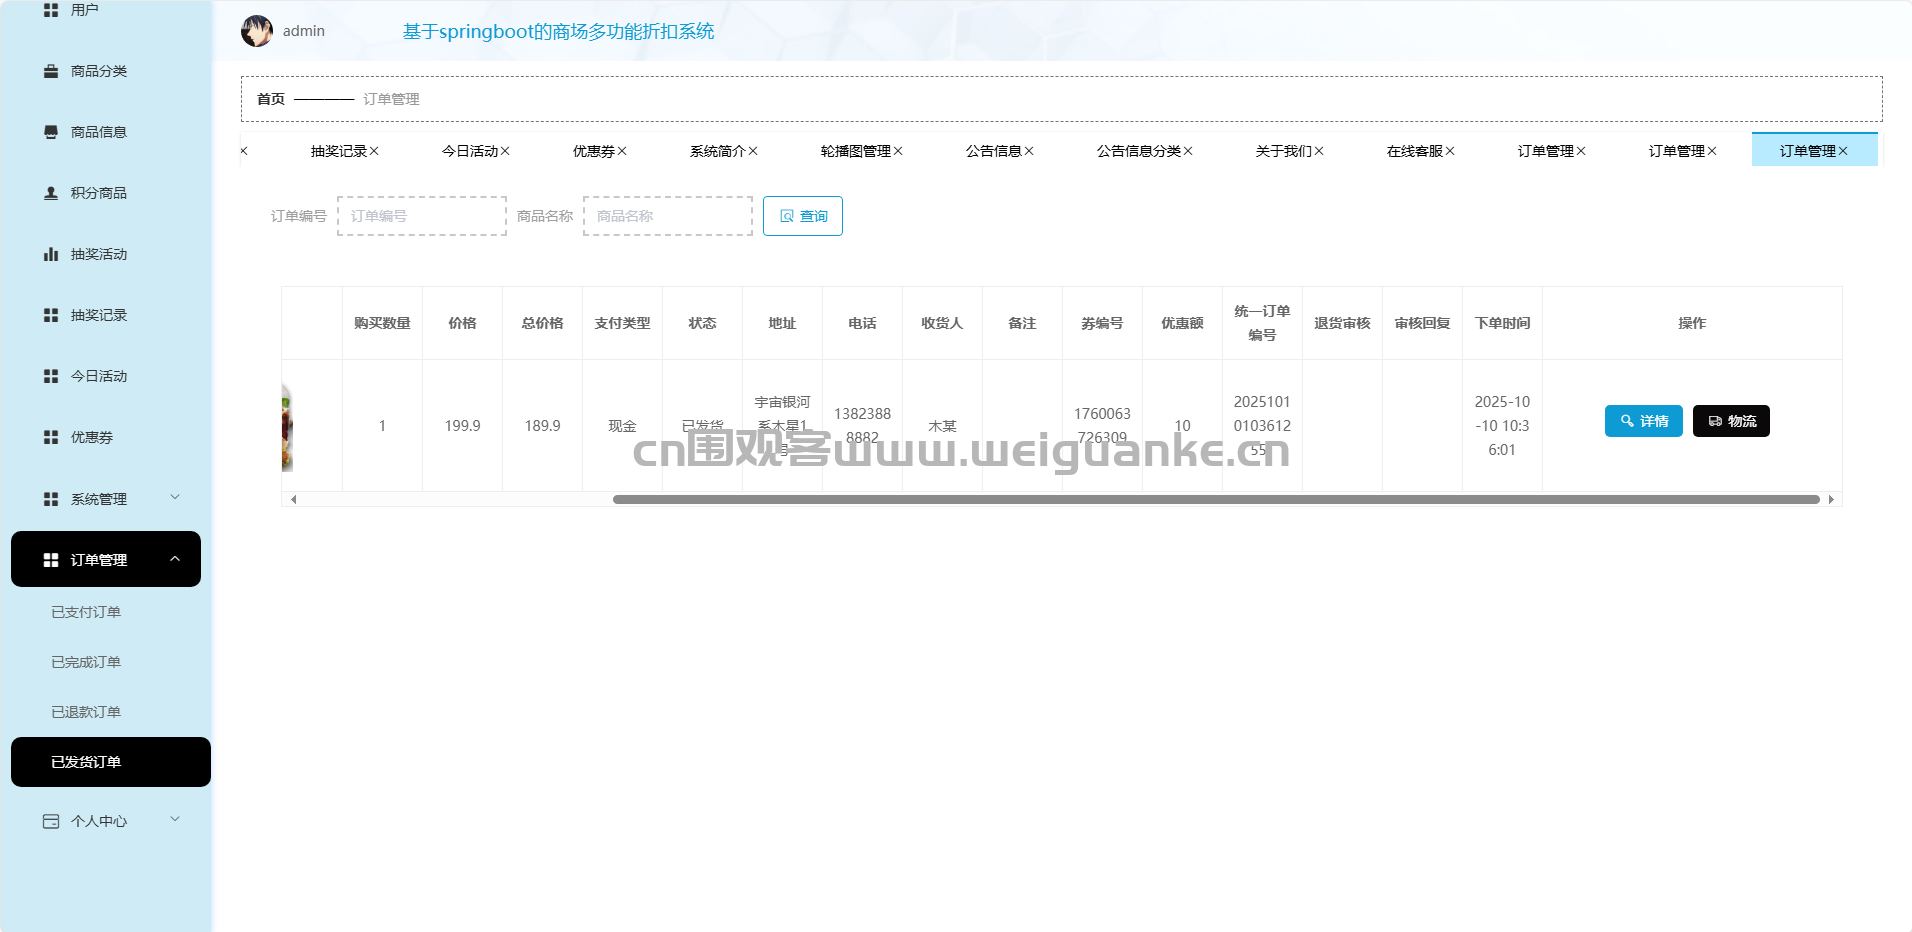The width and height of the screenshot is (1912, 932).
Task: Close the 在线客服 tab
Action: [1450, 151]
